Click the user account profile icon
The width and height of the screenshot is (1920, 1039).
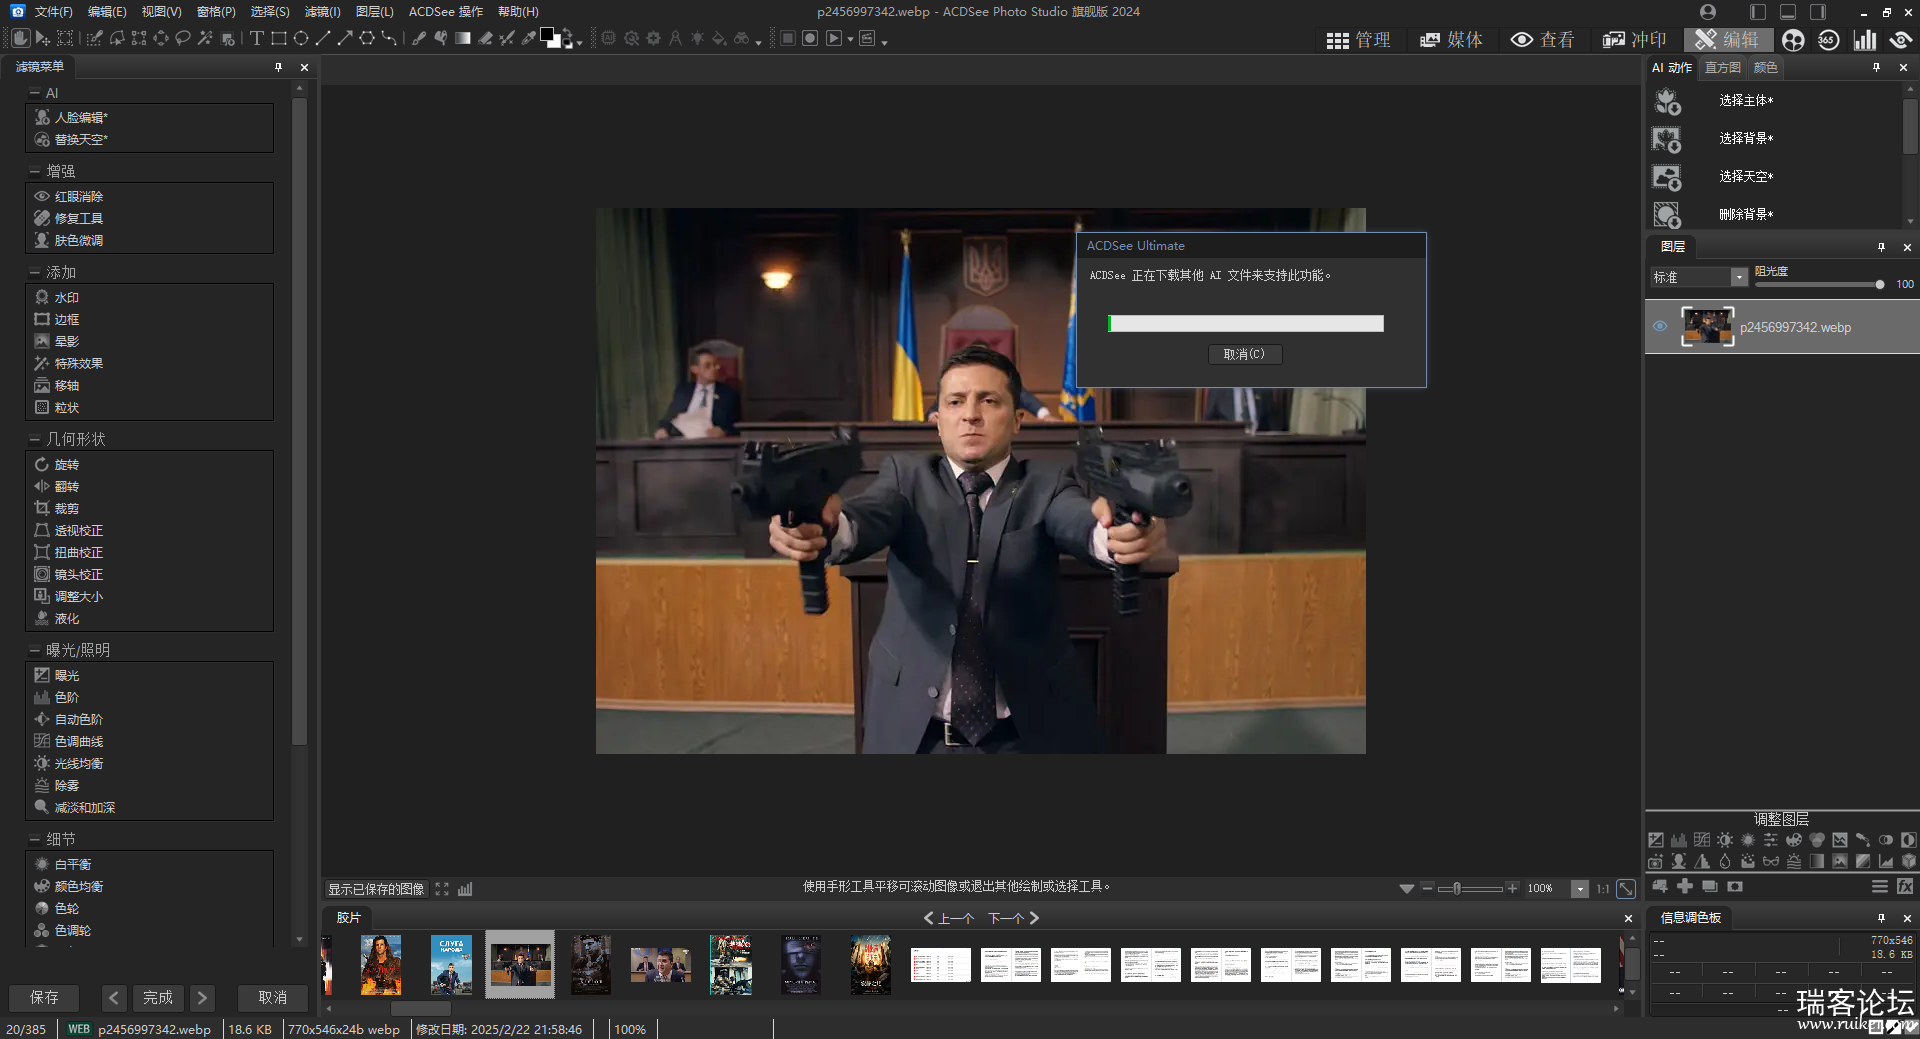[1708, 12]
